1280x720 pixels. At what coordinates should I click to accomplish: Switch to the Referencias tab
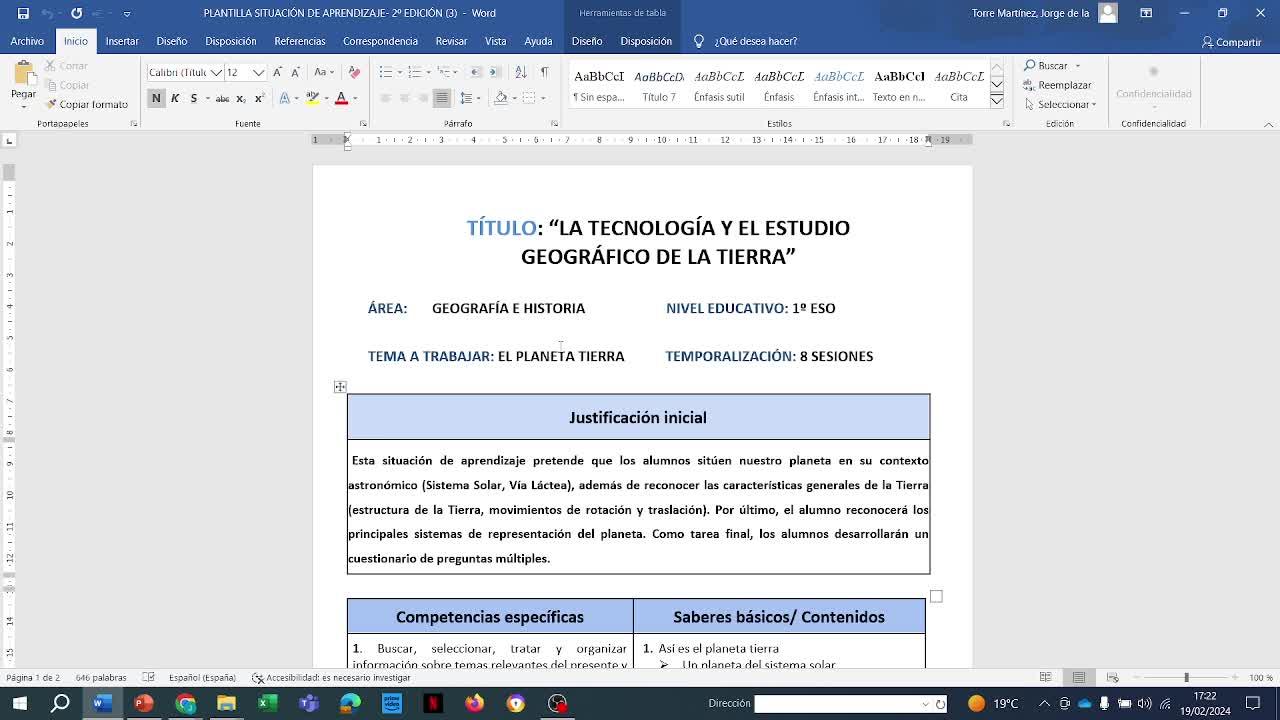(x=300, y=41)
